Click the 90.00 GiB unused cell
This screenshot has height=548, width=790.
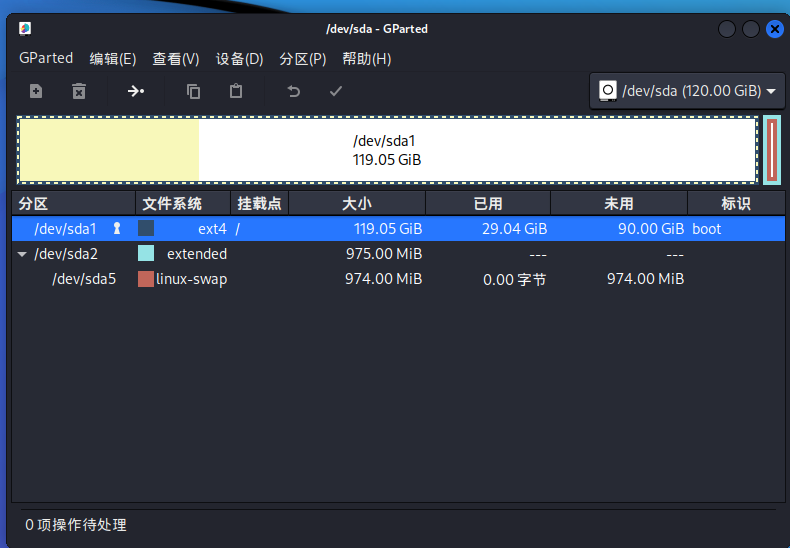coord(651,229)
